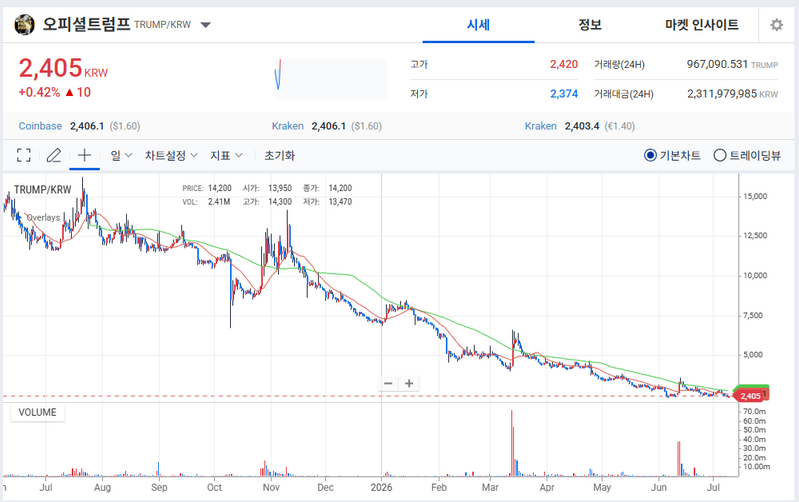Click the Overlays label on chart
The image size is (799, 502).
click(43, 218)
